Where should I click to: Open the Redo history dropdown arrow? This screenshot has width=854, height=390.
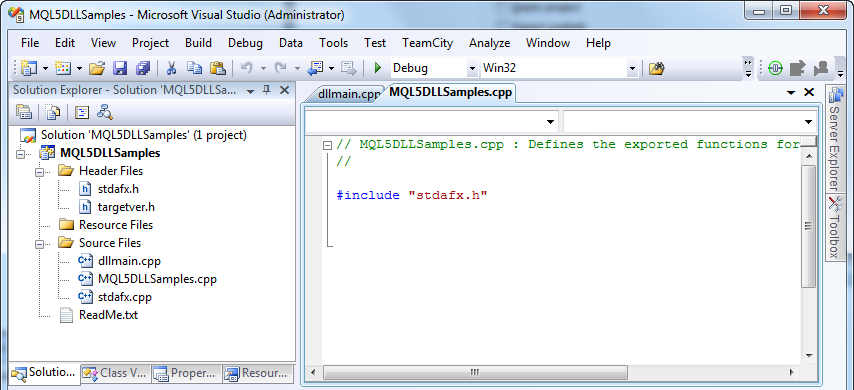click(297, 68)
